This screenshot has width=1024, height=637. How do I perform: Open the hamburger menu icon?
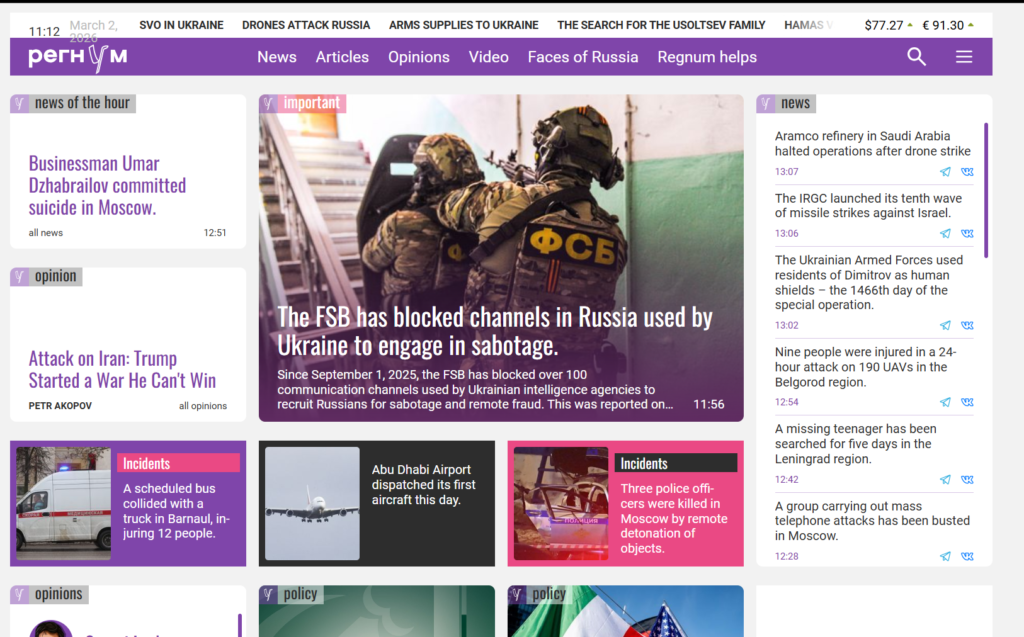[964, 57]
